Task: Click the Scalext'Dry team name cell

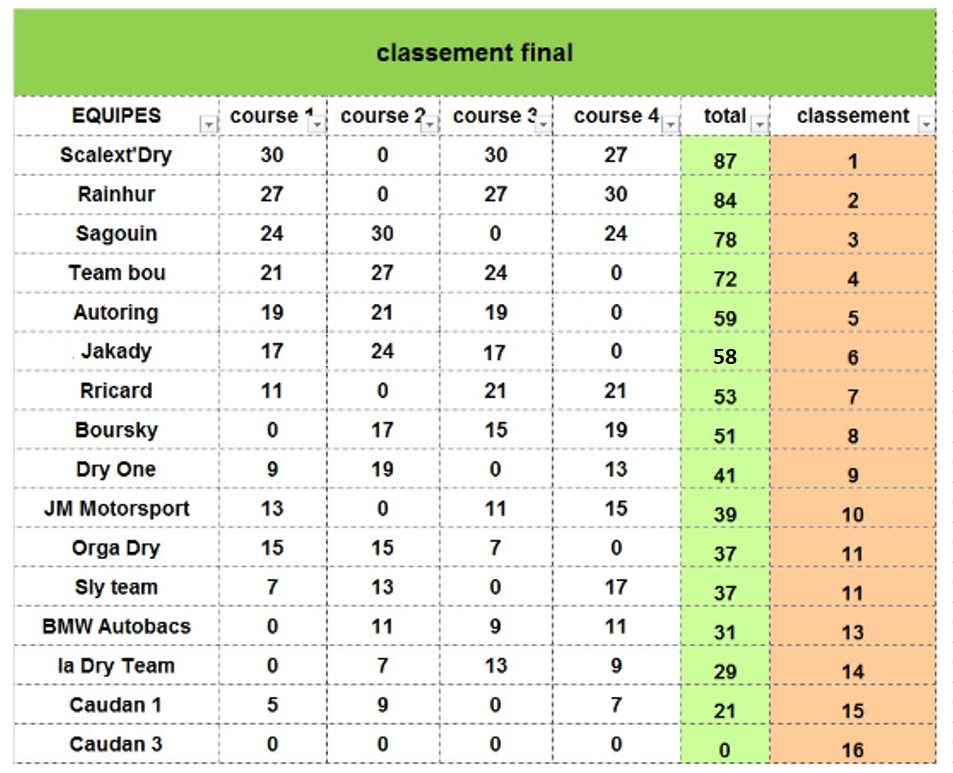Action: pos(116,155)
